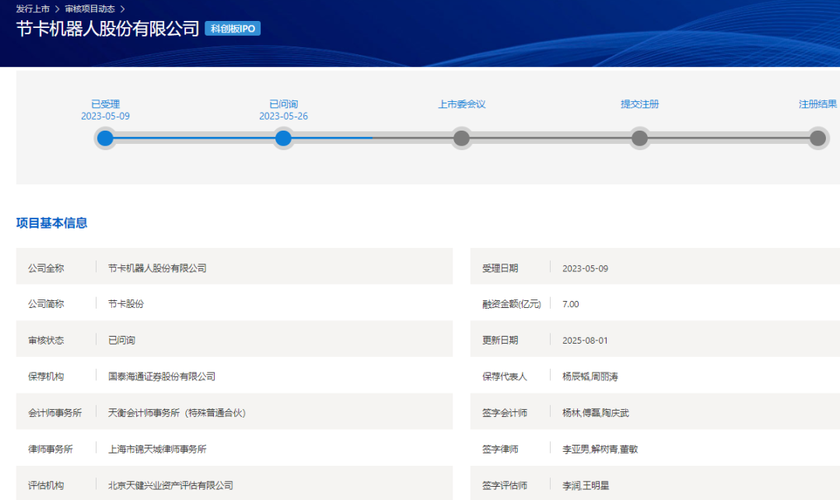Click the 融资金额 value 7.00
Image resolution: width=840 pixels, height=500 pixels.
pos(571,304)
